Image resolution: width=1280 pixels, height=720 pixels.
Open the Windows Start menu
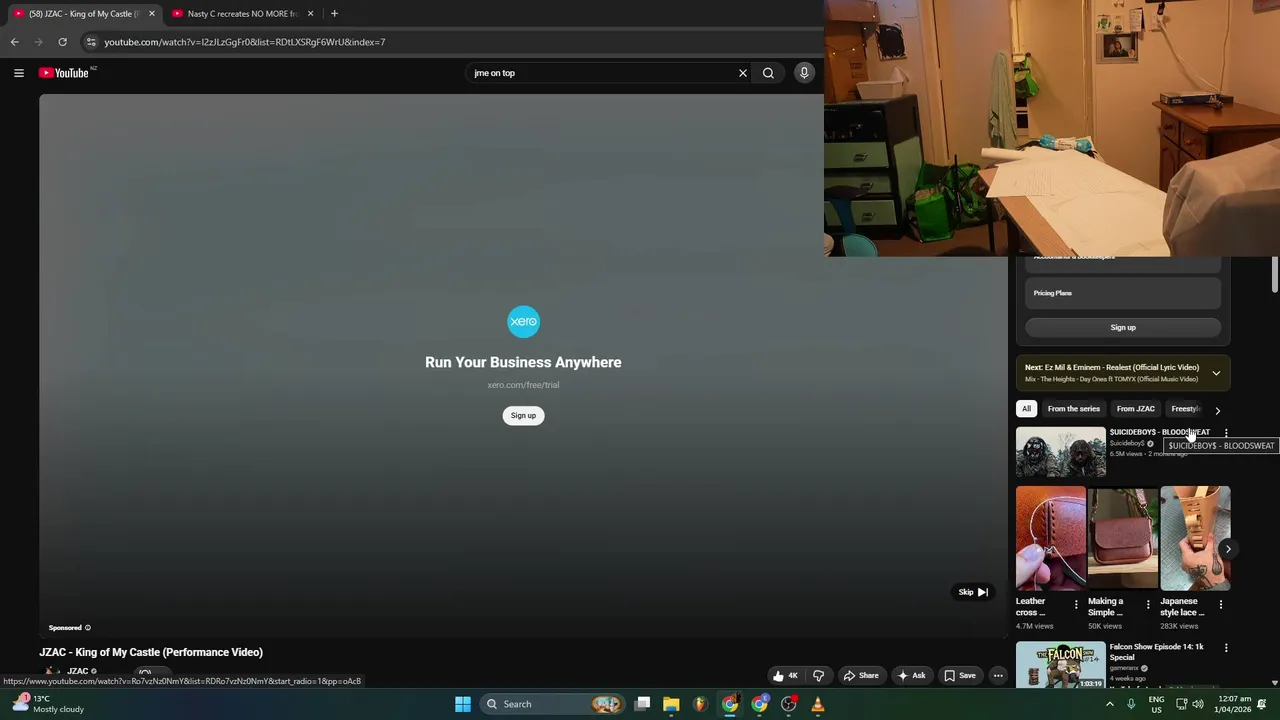tap(463, 704)
